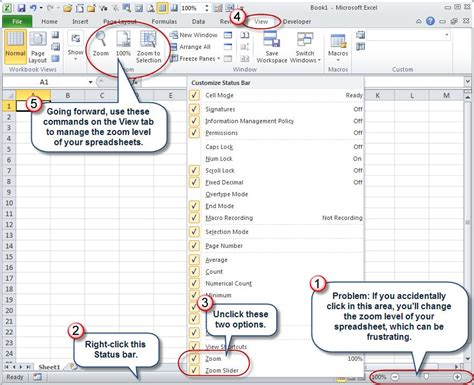Enable the Caps Lock indicator option
This screenshot has width=474, height=385.
pyautogui.click(x=276, y=147)
